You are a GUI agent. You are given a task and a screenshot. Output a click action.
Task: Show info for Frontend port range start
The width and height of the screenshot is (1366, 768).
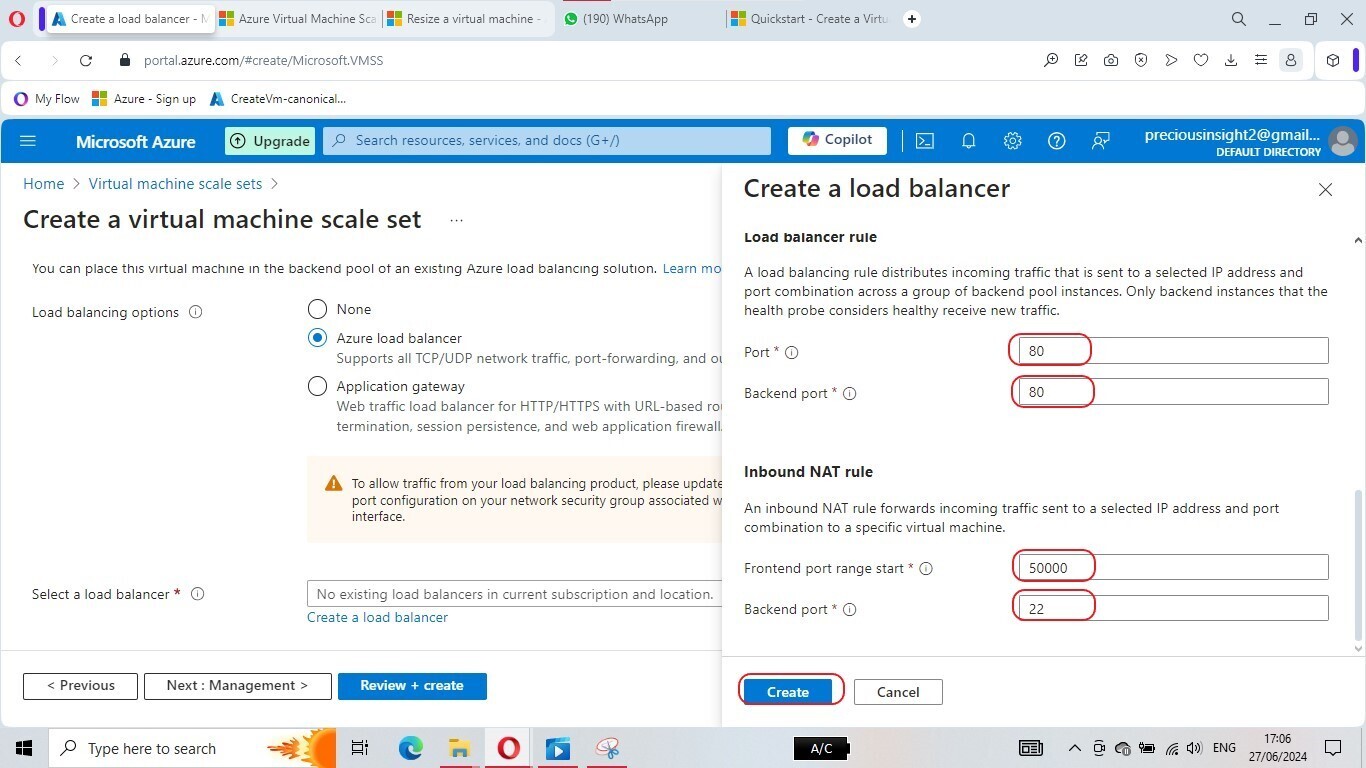[x=926, y=568]
